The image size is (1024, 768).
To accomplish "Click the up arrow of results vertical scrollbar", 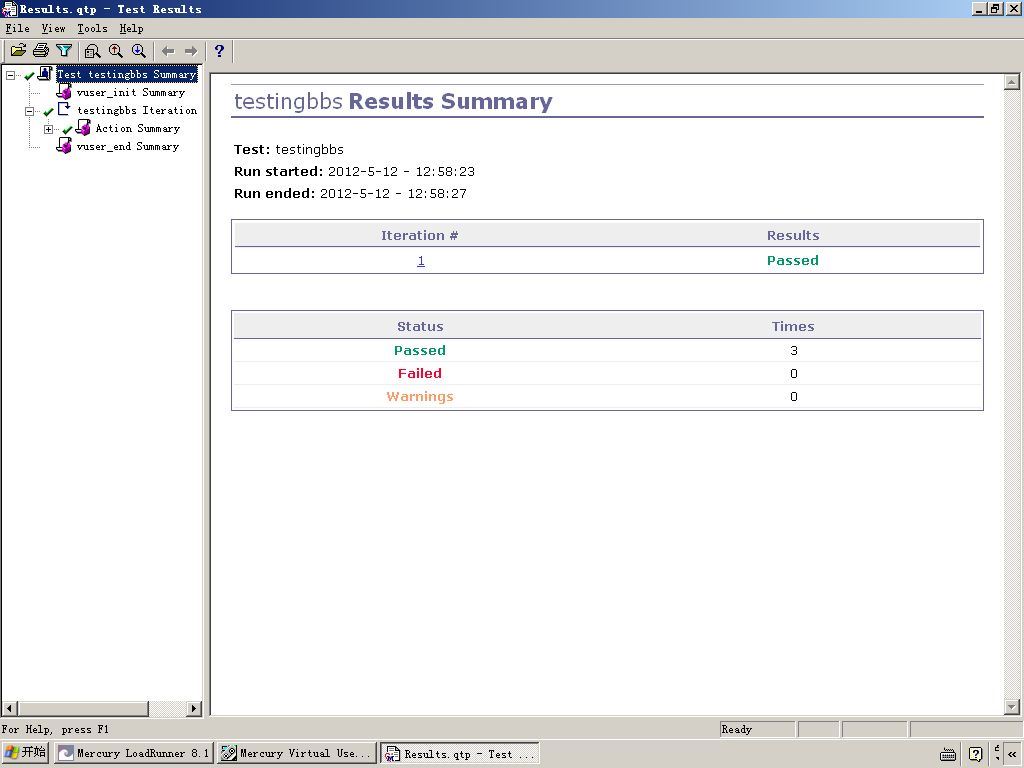I will click(x=1012, y=82).
